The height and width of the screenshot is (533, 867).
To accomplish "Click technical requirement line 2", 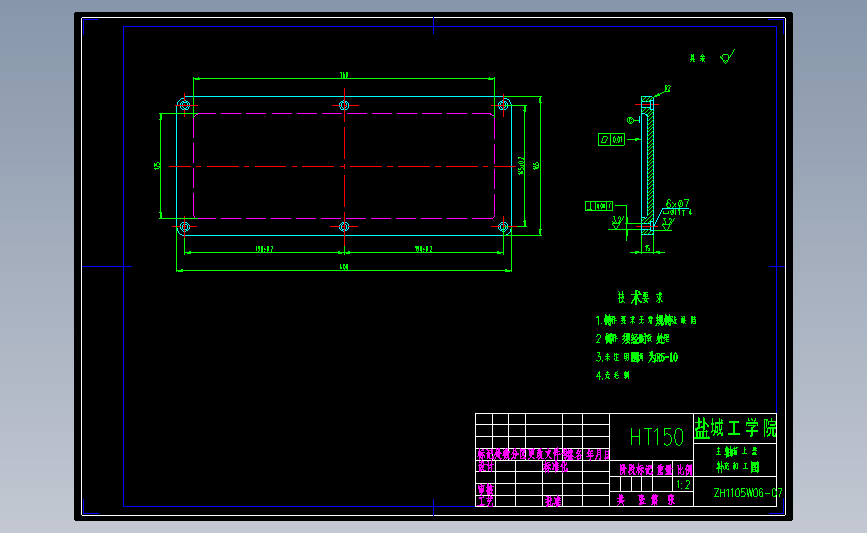I will tap(633, 338).
